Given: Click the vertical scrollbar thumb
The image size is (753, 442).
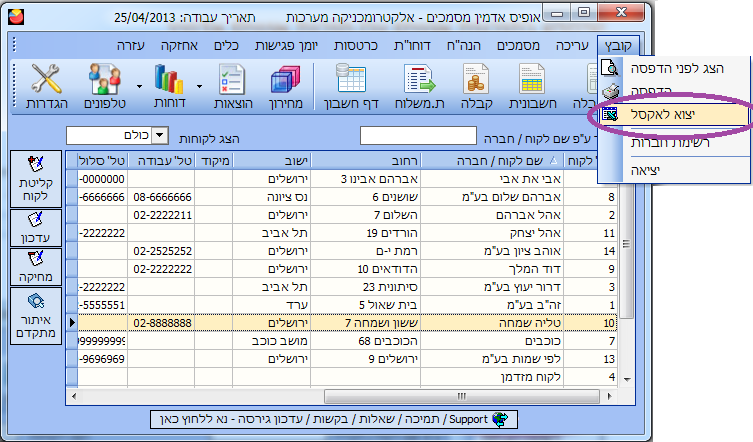Looking at the screenshot, I should (626, 244).
